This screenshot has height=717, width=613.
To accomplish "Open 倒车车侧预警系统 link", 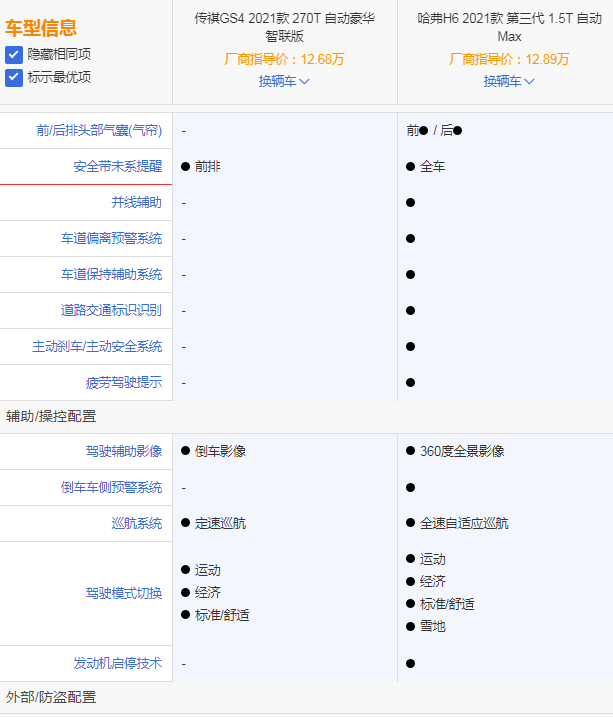I will [112, 487].
